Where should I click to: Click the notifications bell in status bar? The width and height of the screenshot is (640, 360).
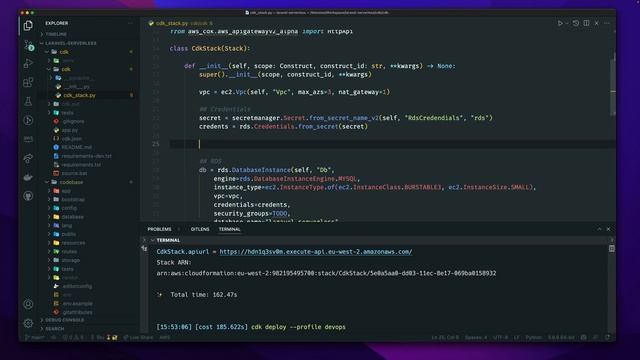click(608, 338)
